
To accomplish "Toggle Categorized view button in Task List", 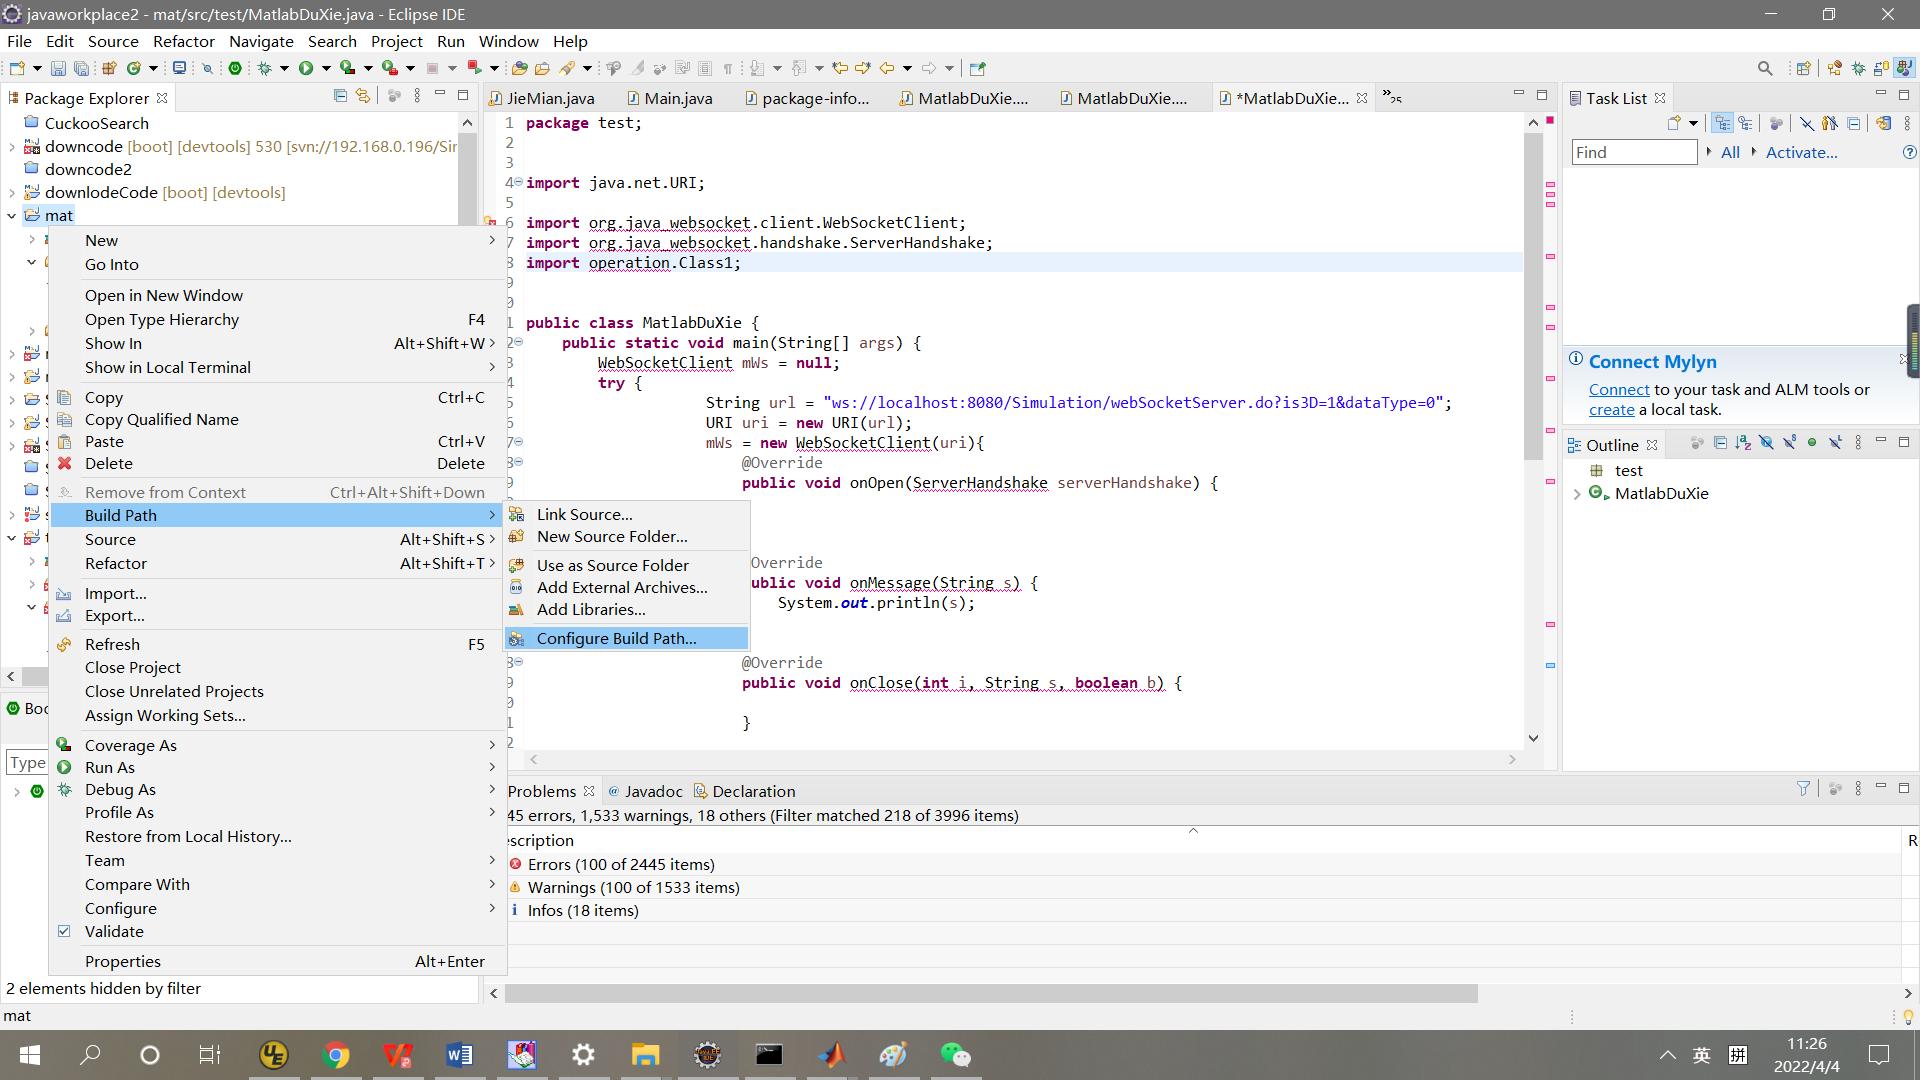I will 1722,123.
